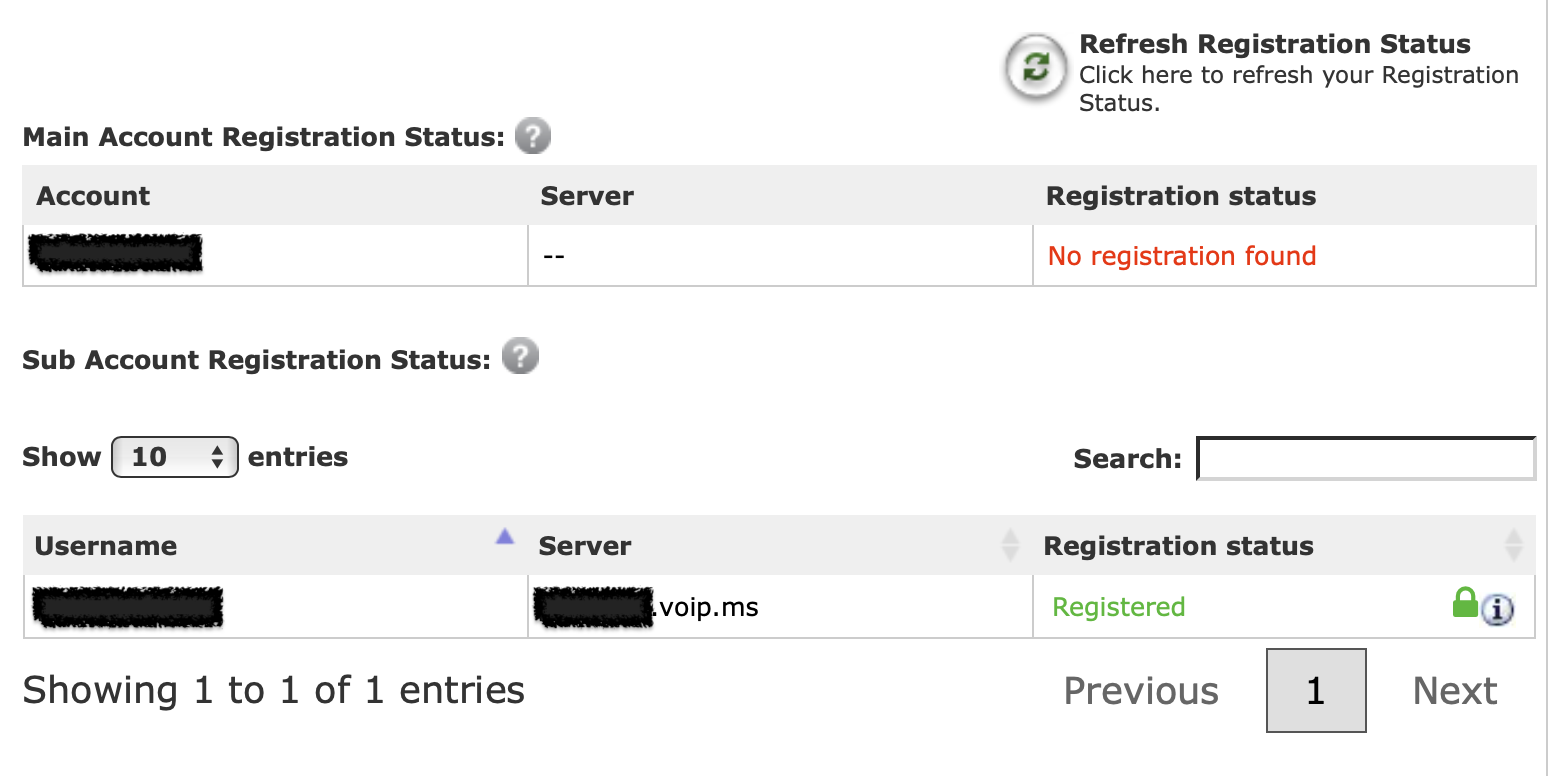Click the sort arrows on Server column
Viewport: 1548px width, 776px height.
[1009, 545]
